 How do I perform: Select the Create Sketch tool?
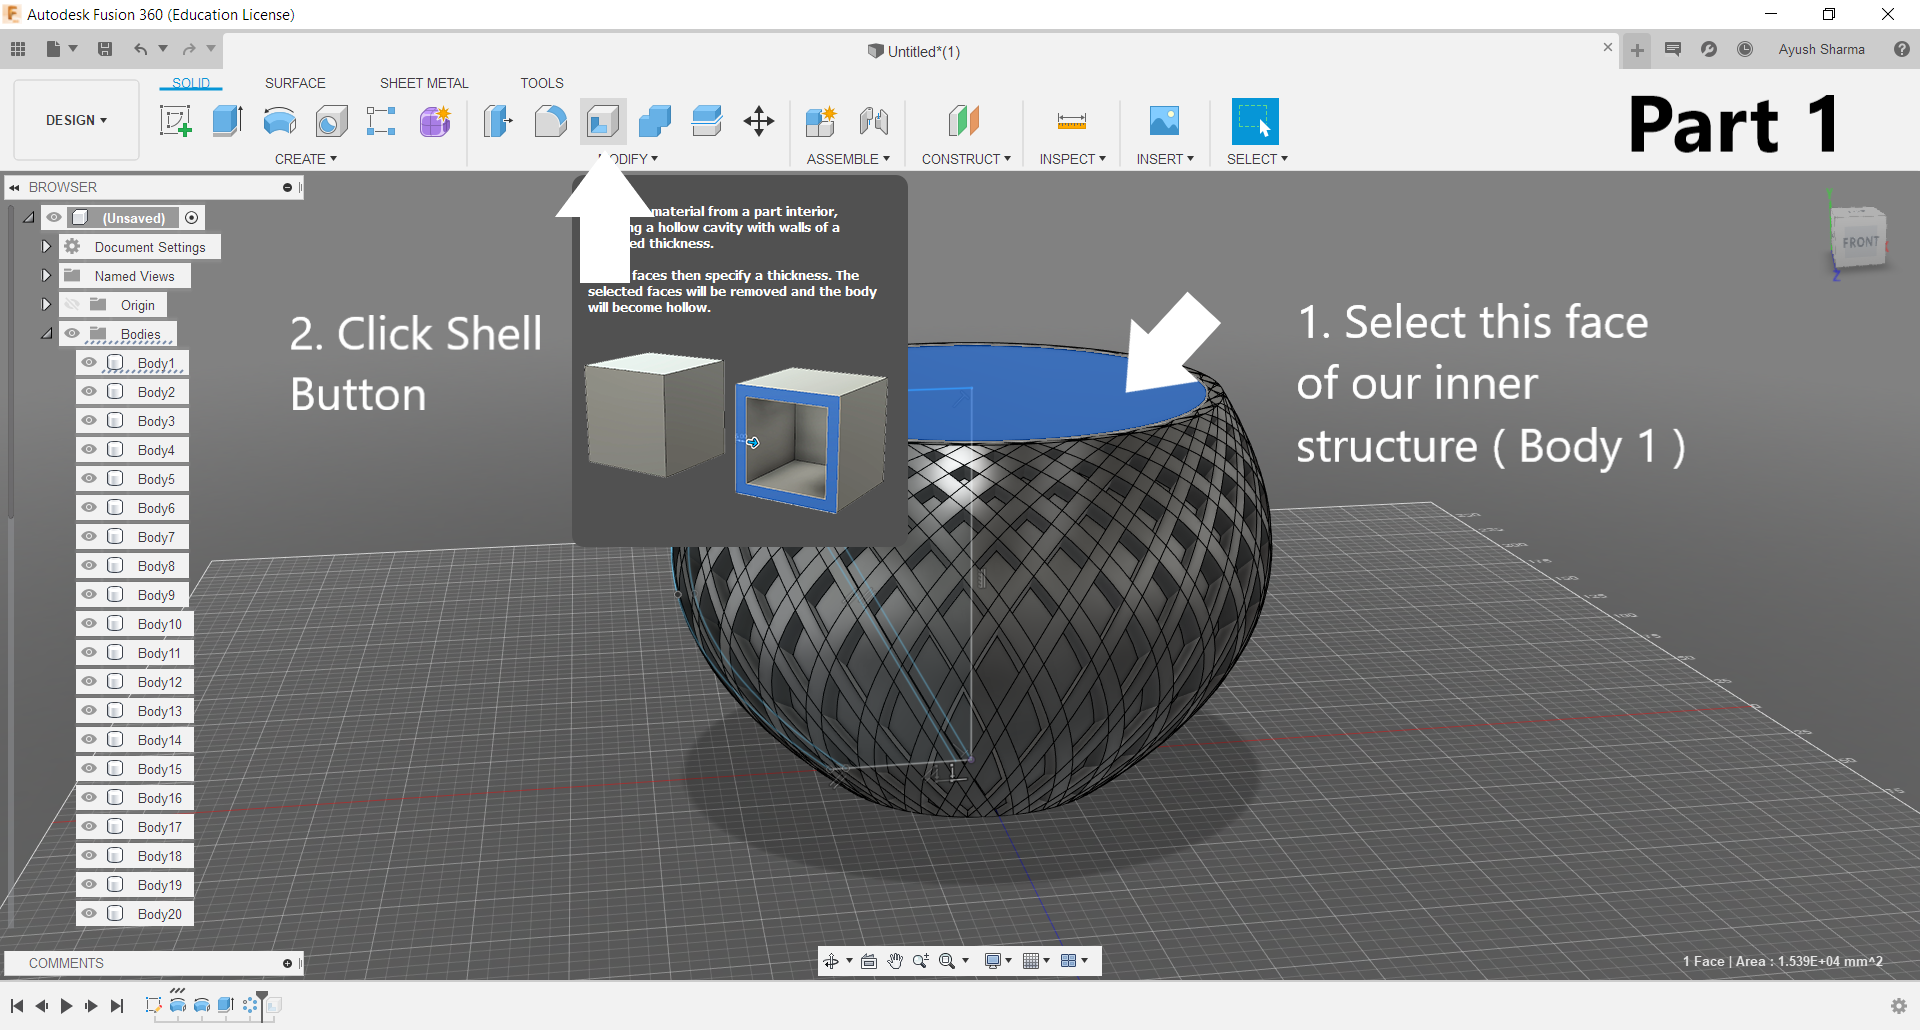coord(176,121)
